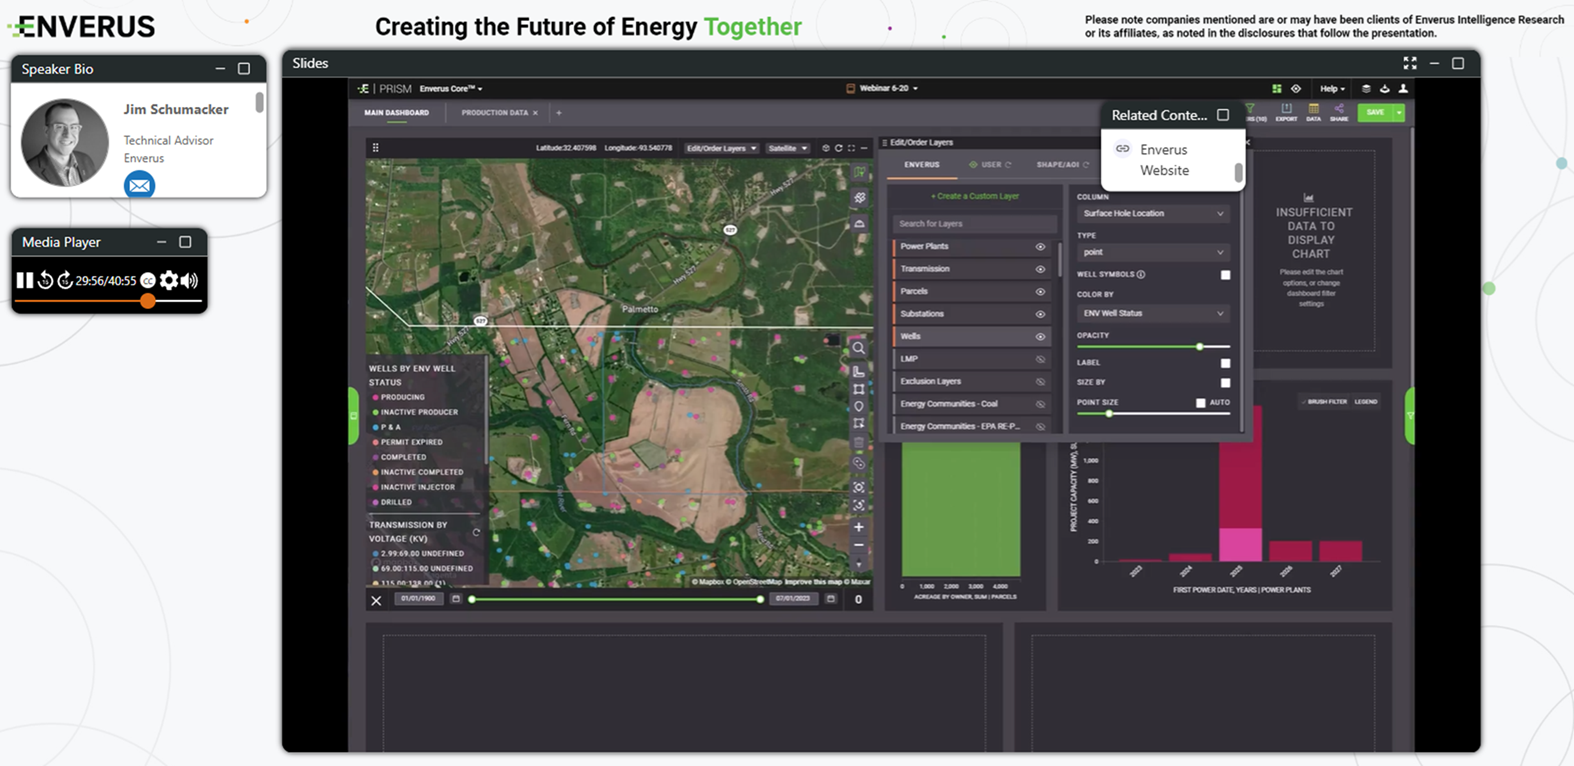Hide the Transmission layer

[x=1040, y=269]
